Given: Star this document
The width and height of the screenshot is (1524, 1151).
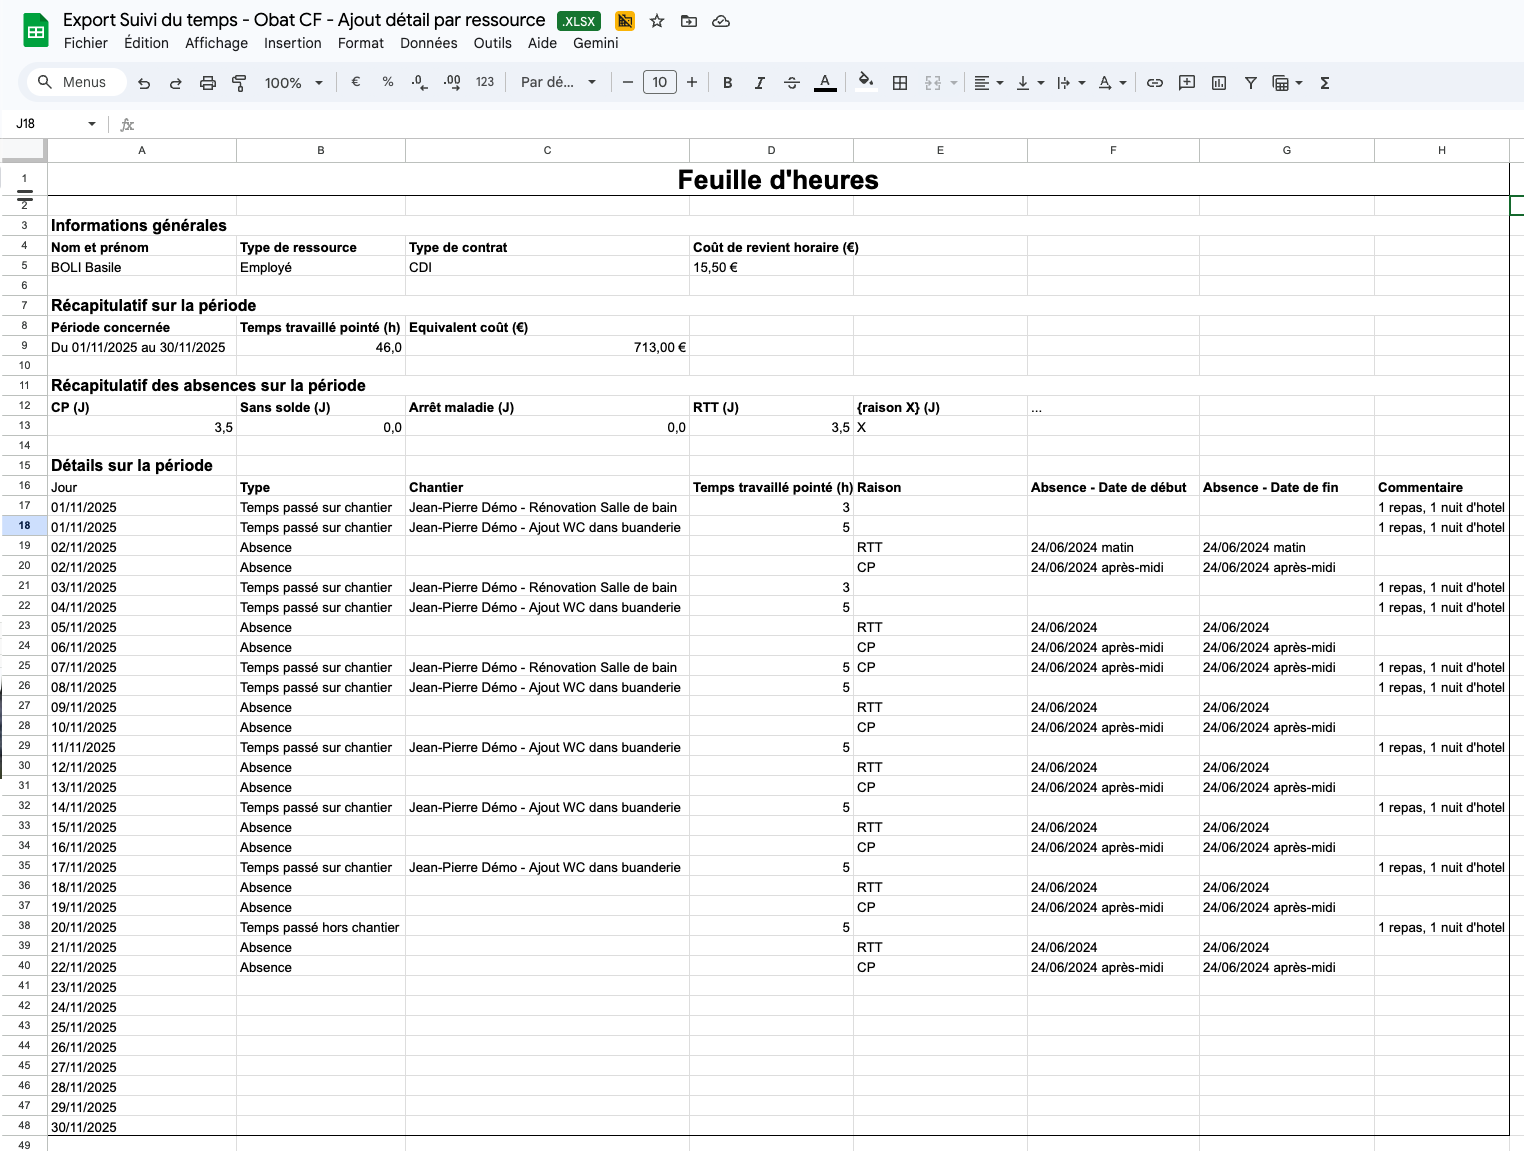Looking at the screenshot, I should pyautogui.click(x=657, y=21).
